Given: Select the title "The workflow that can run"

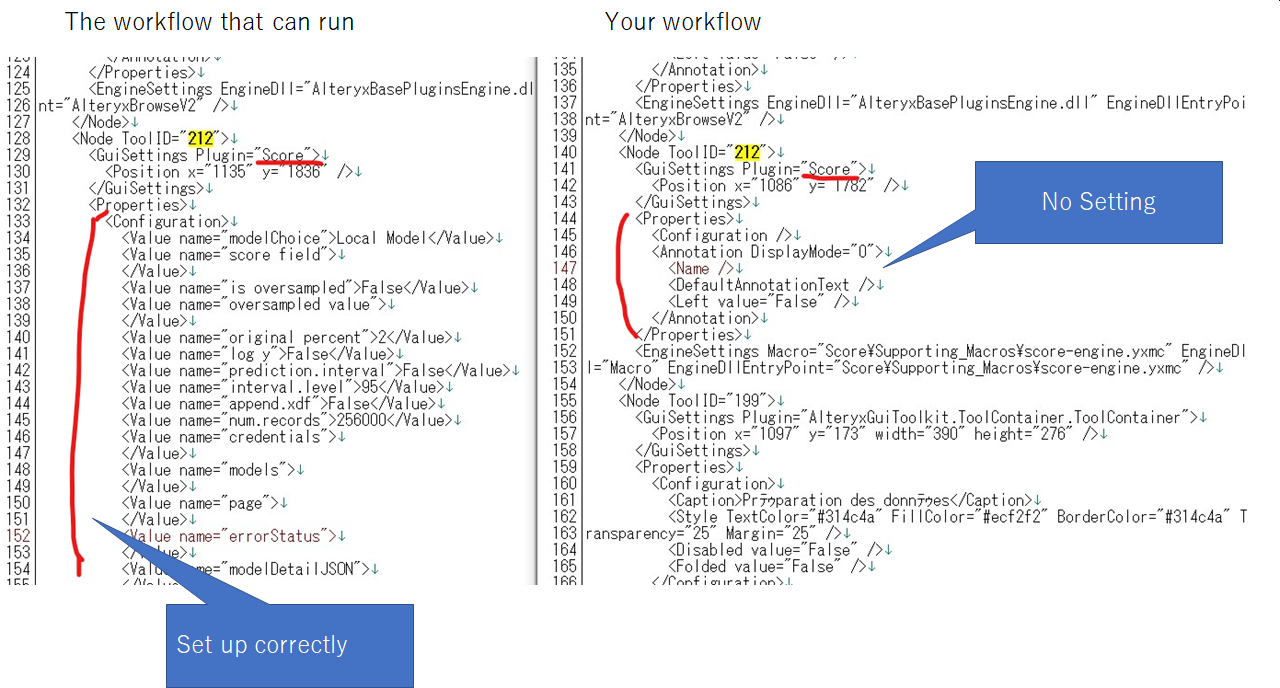Looking at the screenshot, I should point(209,21).
